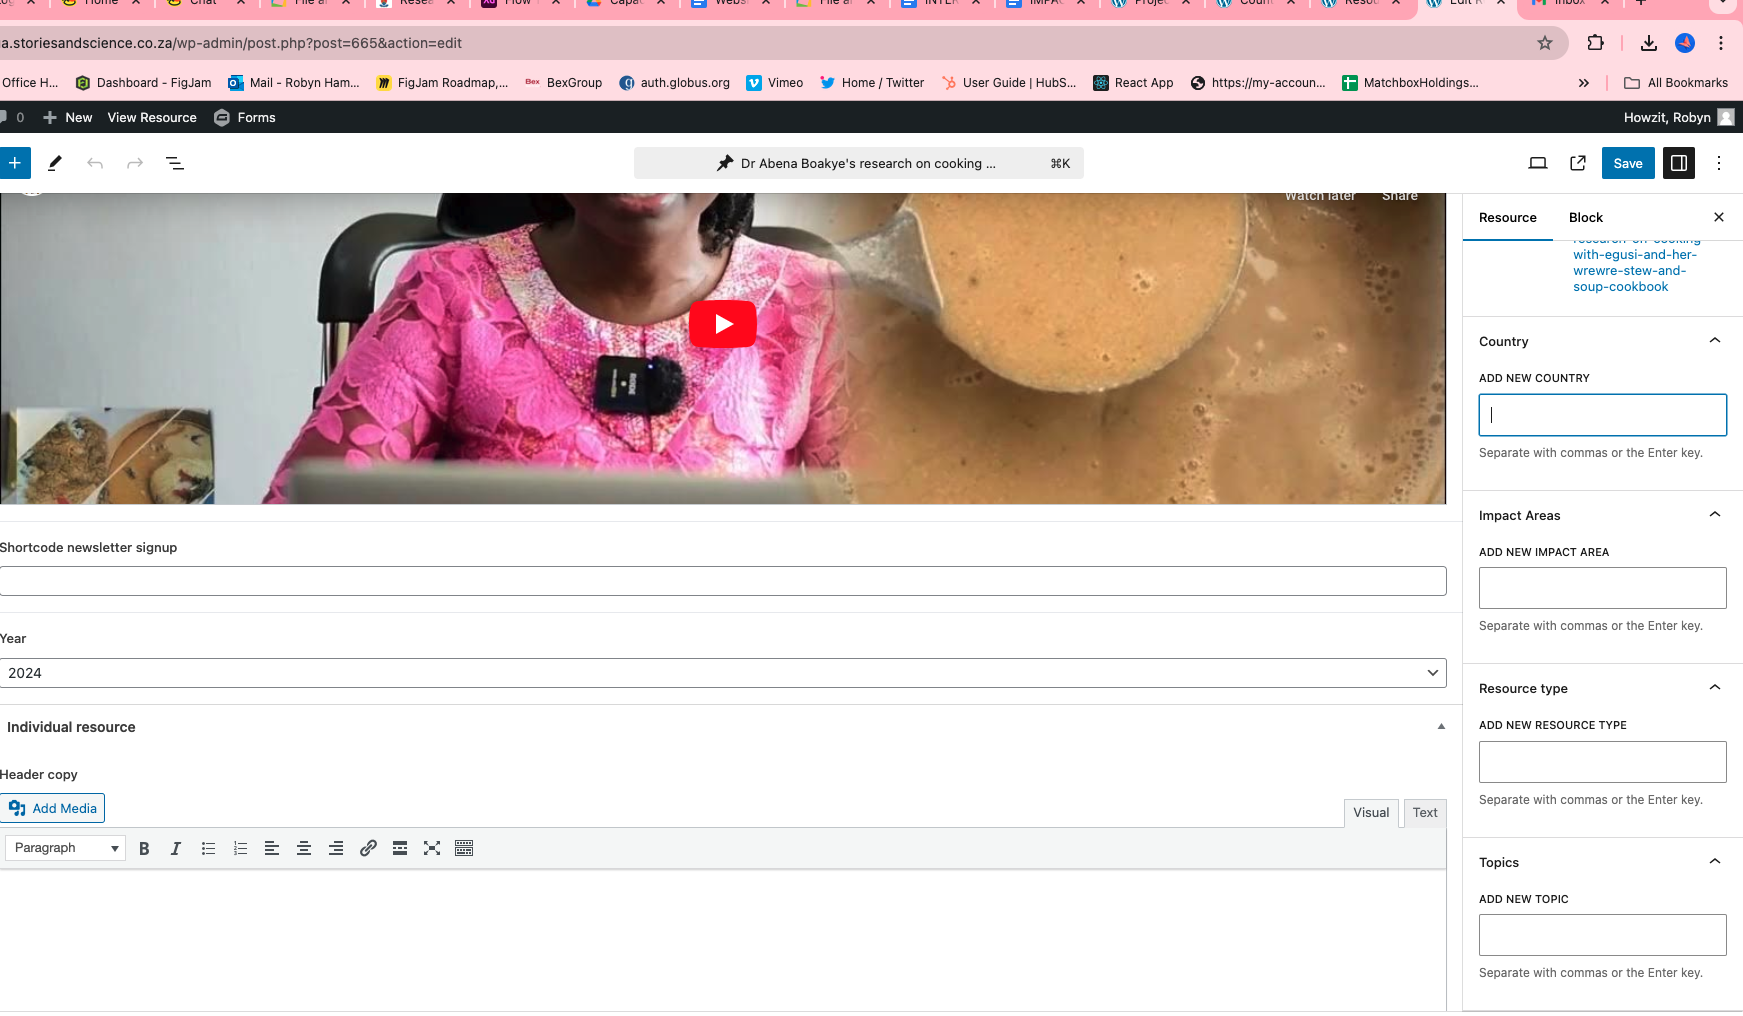
Task: Click the block inserter plus button
Action: pos(15,163)
